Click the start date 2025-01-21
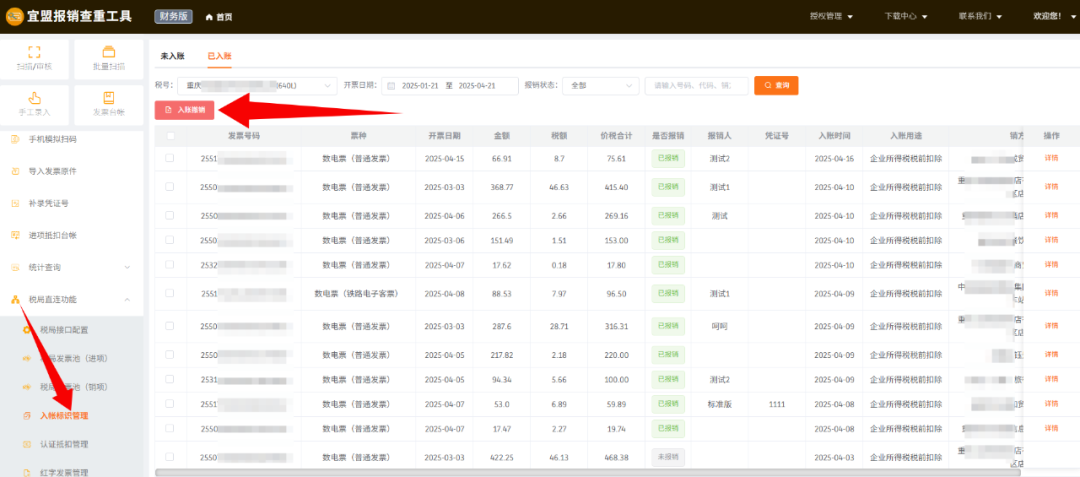The width and height of the screenshot is (1080, 477). [420, 86]
